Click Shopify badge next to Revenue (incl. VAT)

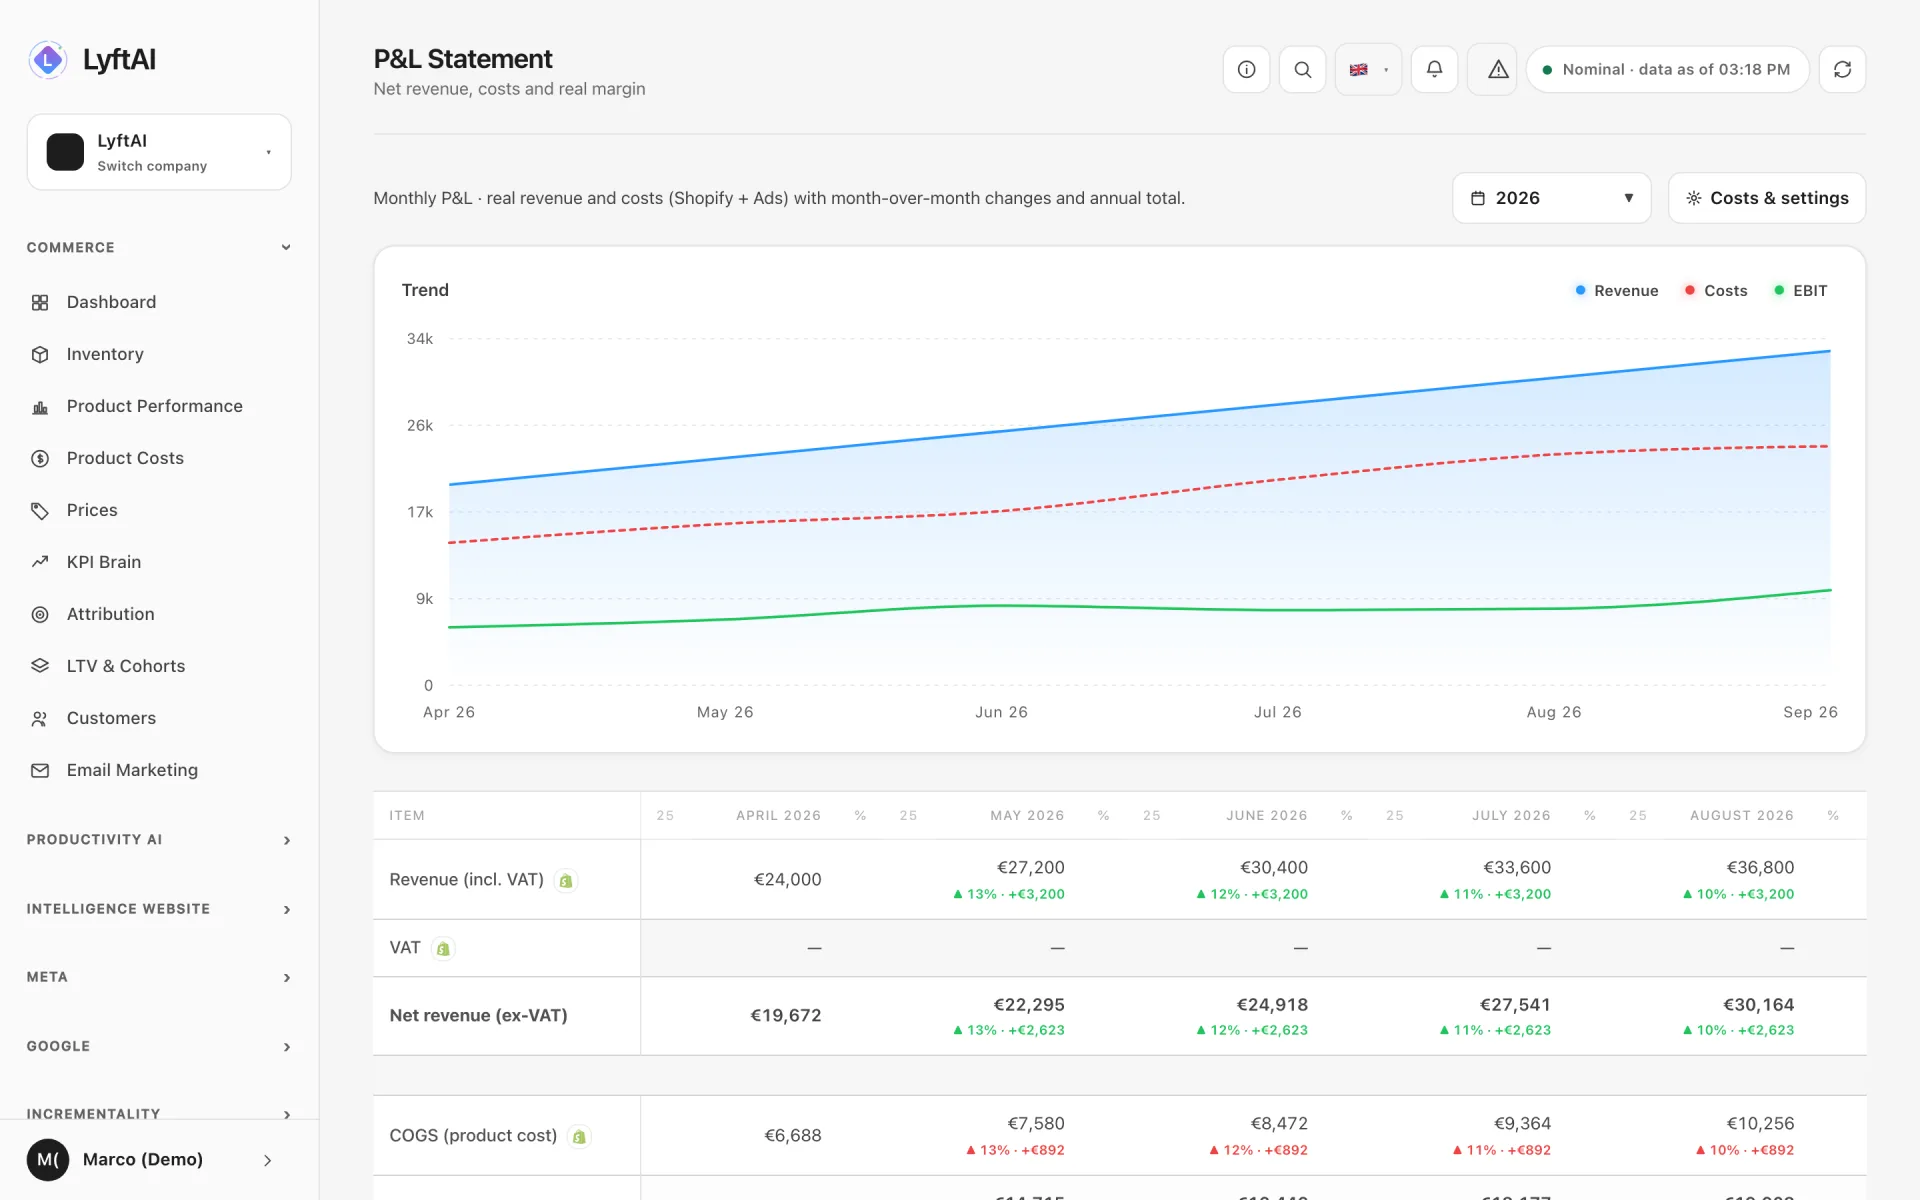pyautogui.click(x=566, y=881)
